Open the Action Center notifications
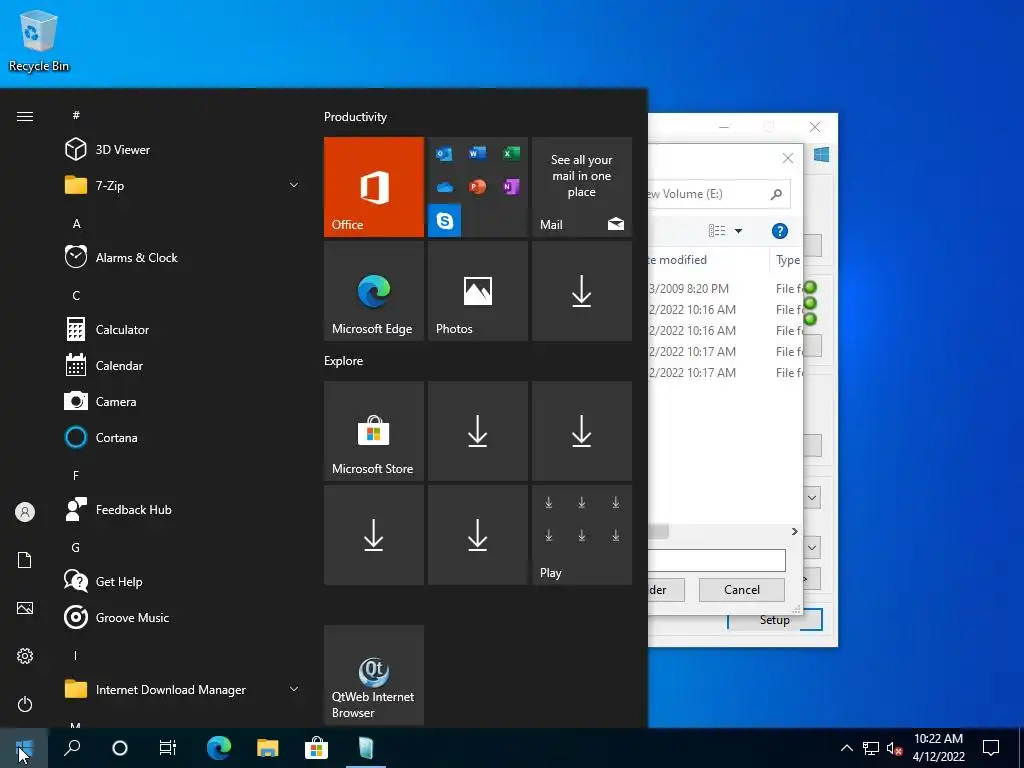This screenshot has width=1024, height=768. [991, 748]
